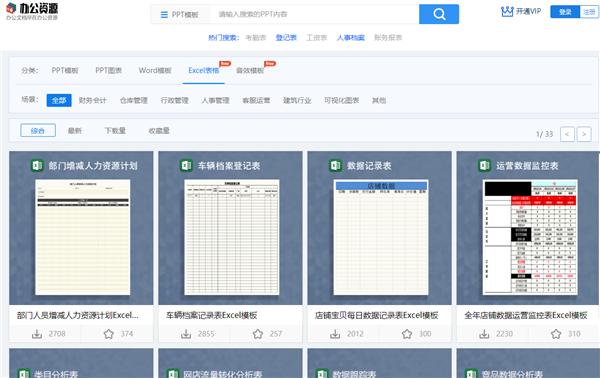This screenshot has width=600, height=378.
Task: Click download icon next to 2012
Action: pos(335,334)
